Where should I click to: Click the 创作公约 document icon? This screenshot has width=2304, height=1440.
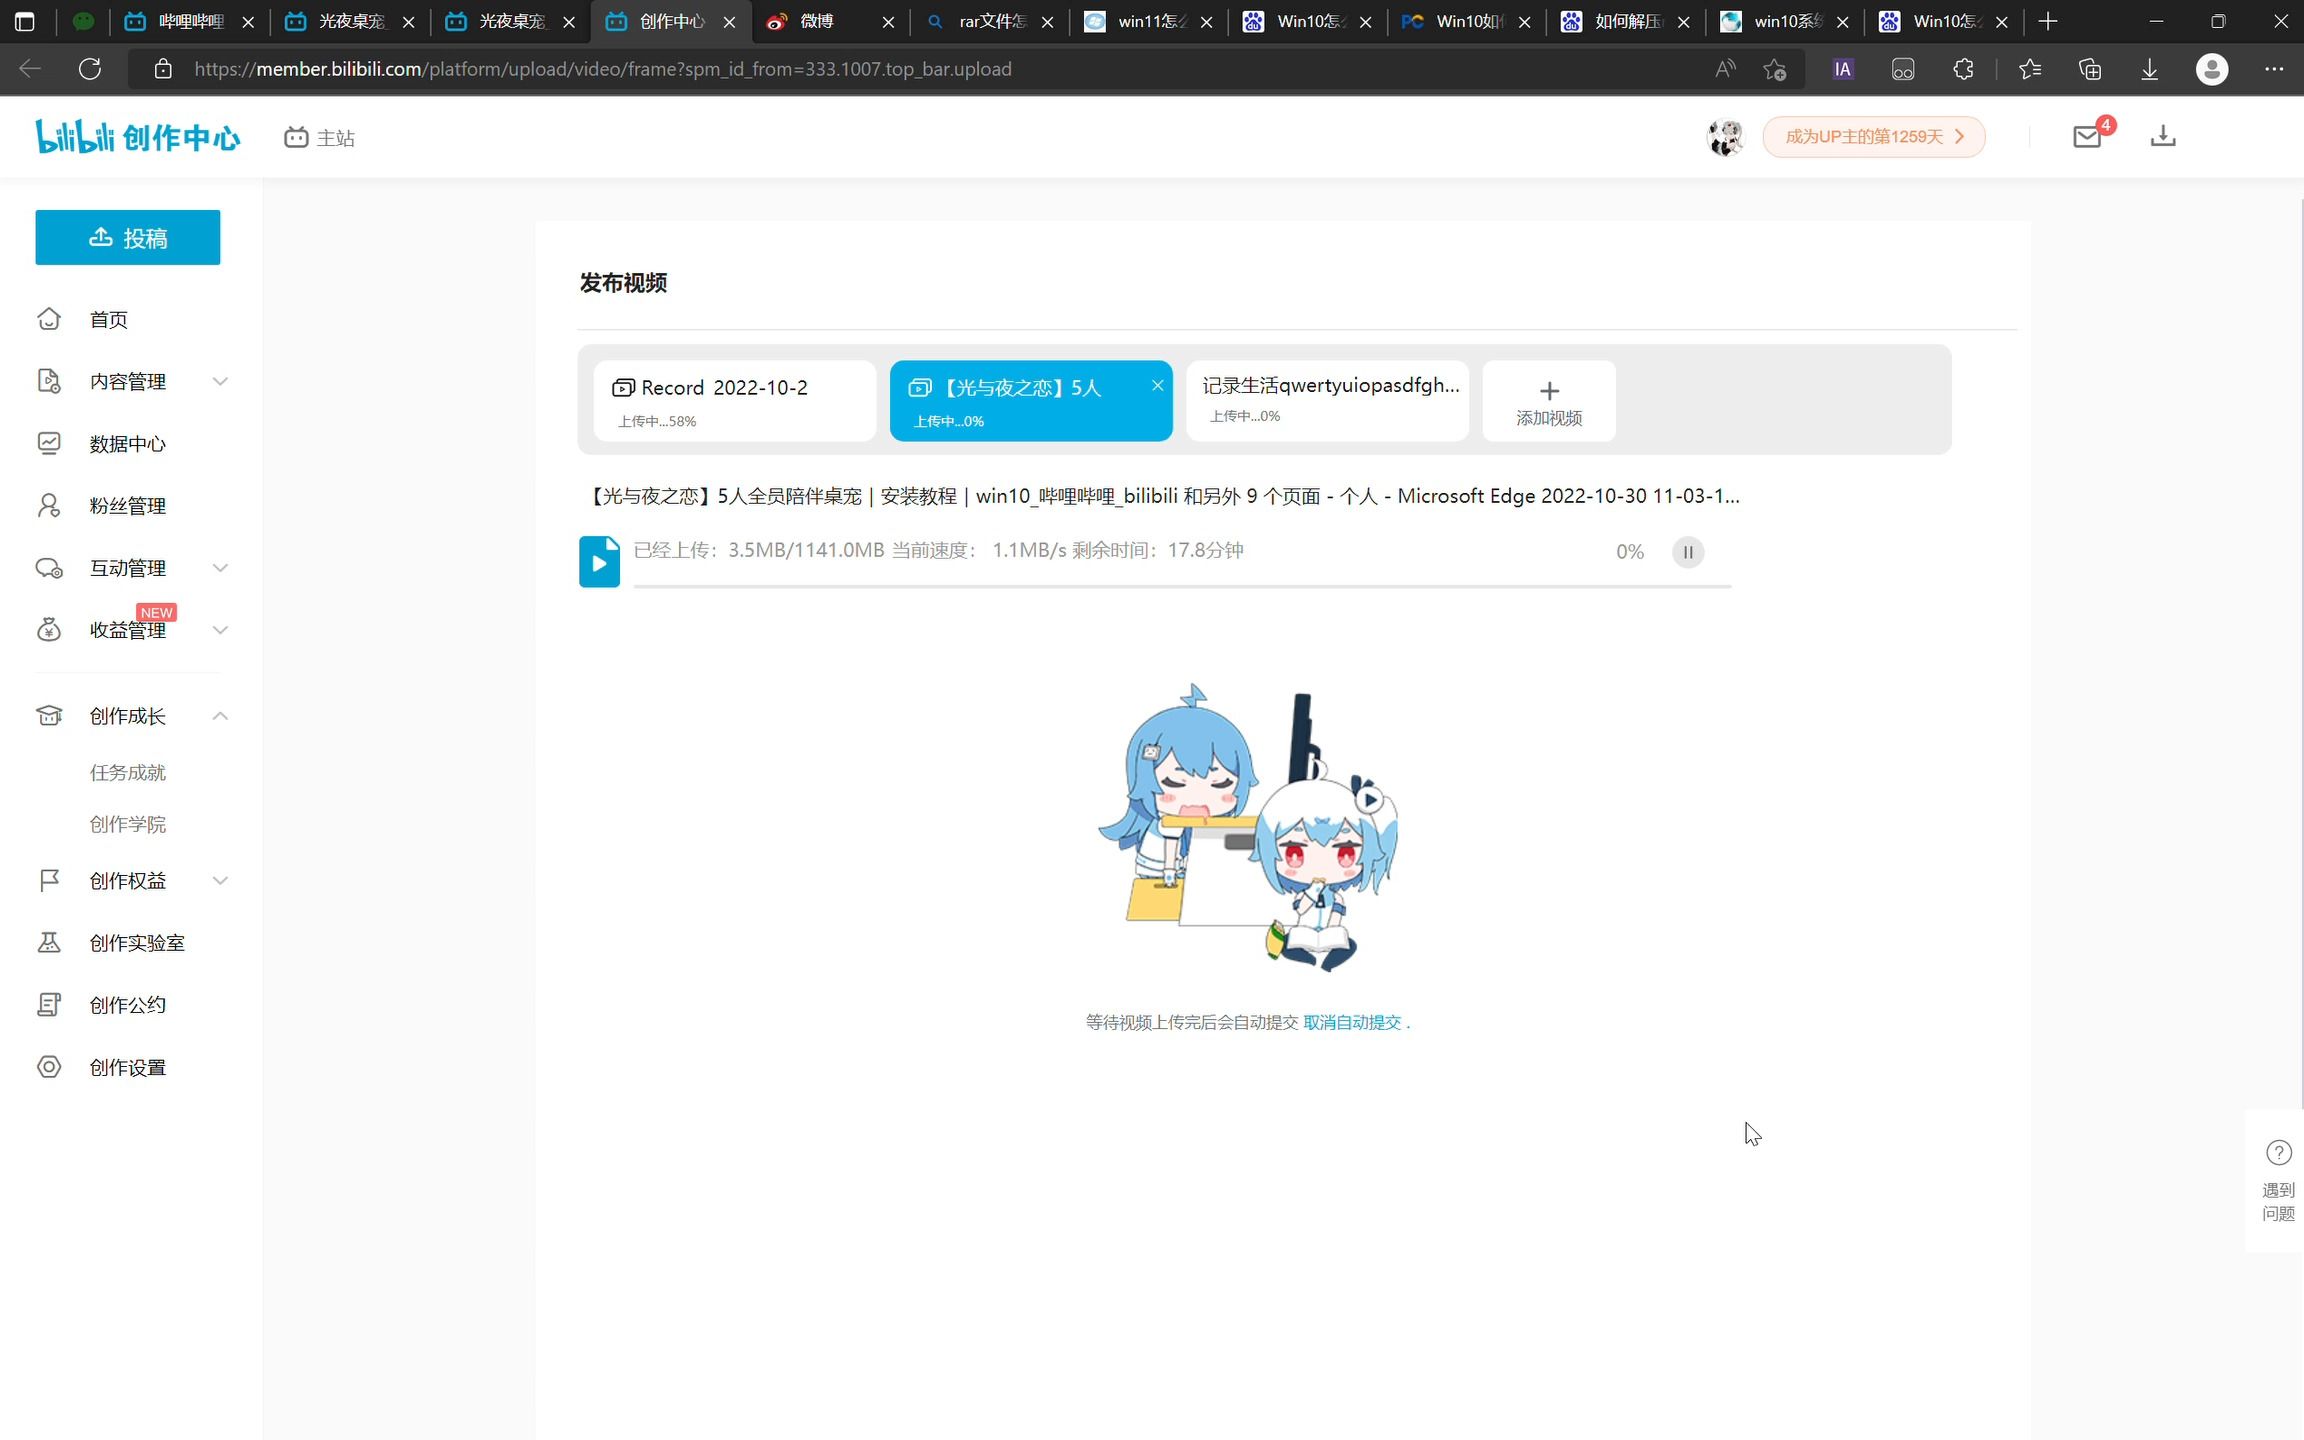click(49, 1004)
